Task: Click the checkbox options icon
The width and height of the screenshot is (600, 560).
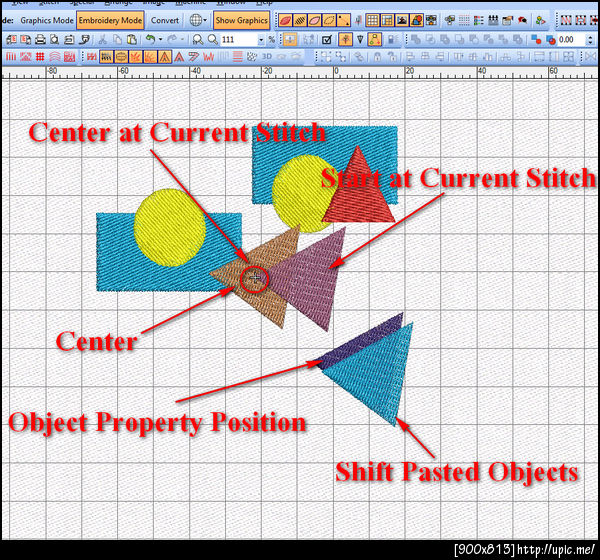Action: 327,39
